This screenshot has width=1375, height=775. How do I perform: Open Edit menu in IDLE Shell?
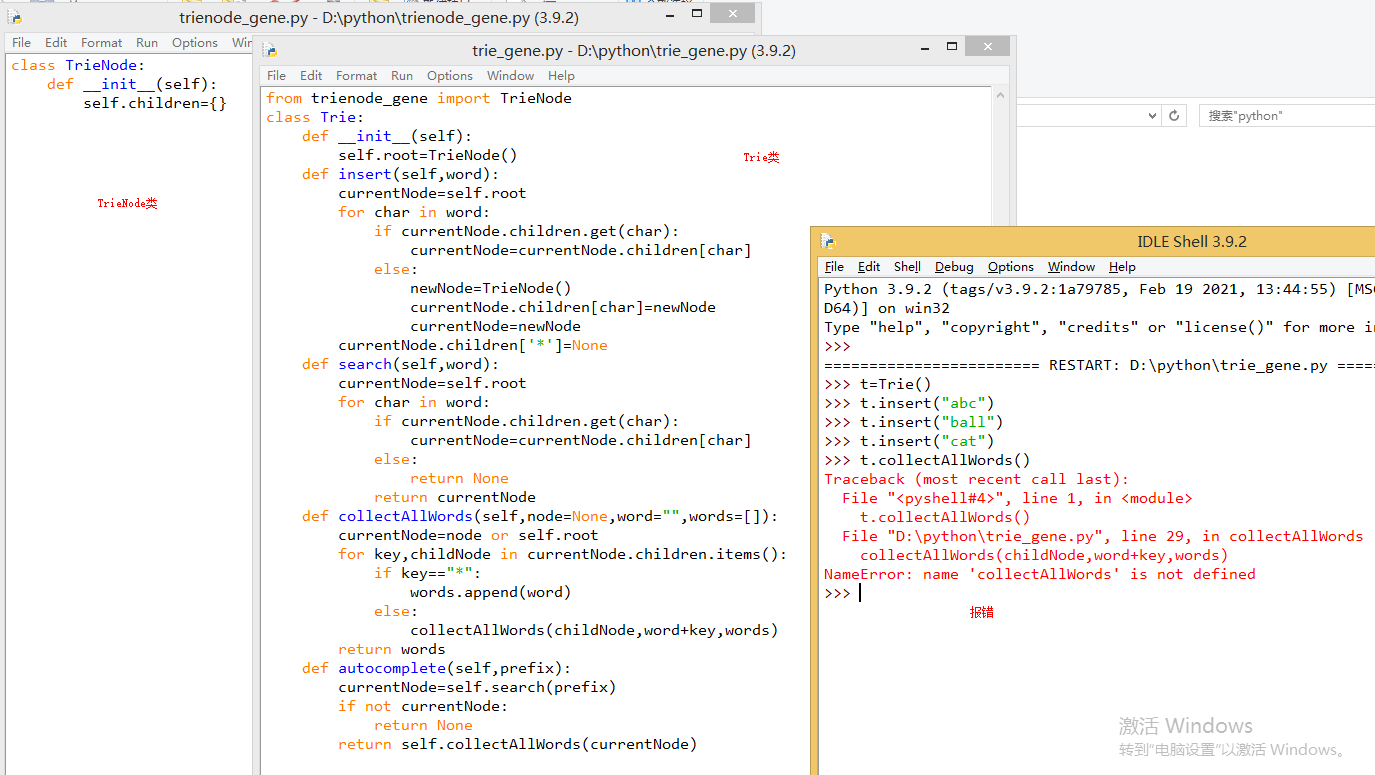pos(869,267)
